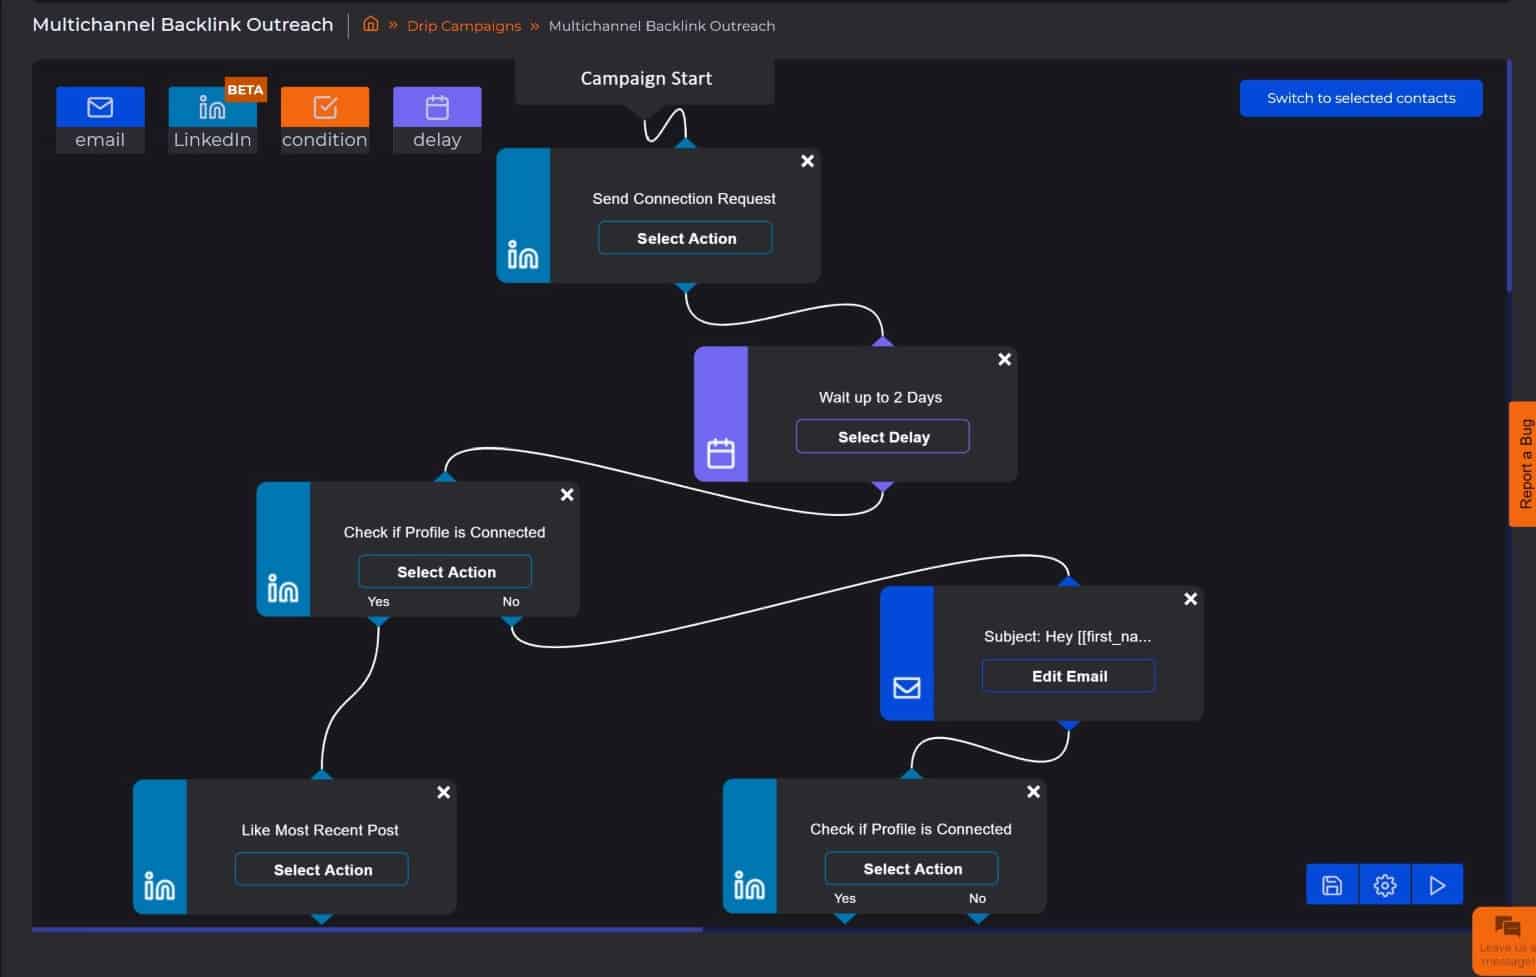
Task: Click Edit Email button
Action: coord(1068,676)
